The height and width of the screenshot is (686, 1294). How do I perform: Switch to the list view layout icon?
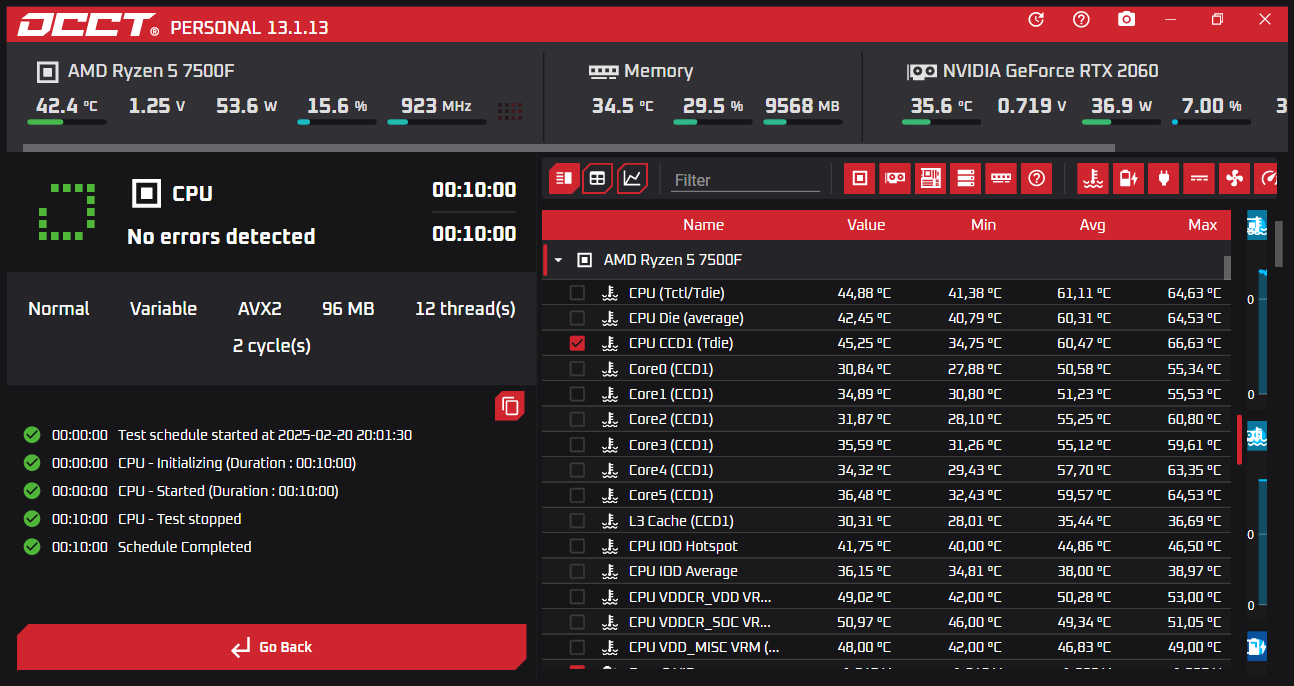click(563, 179)
